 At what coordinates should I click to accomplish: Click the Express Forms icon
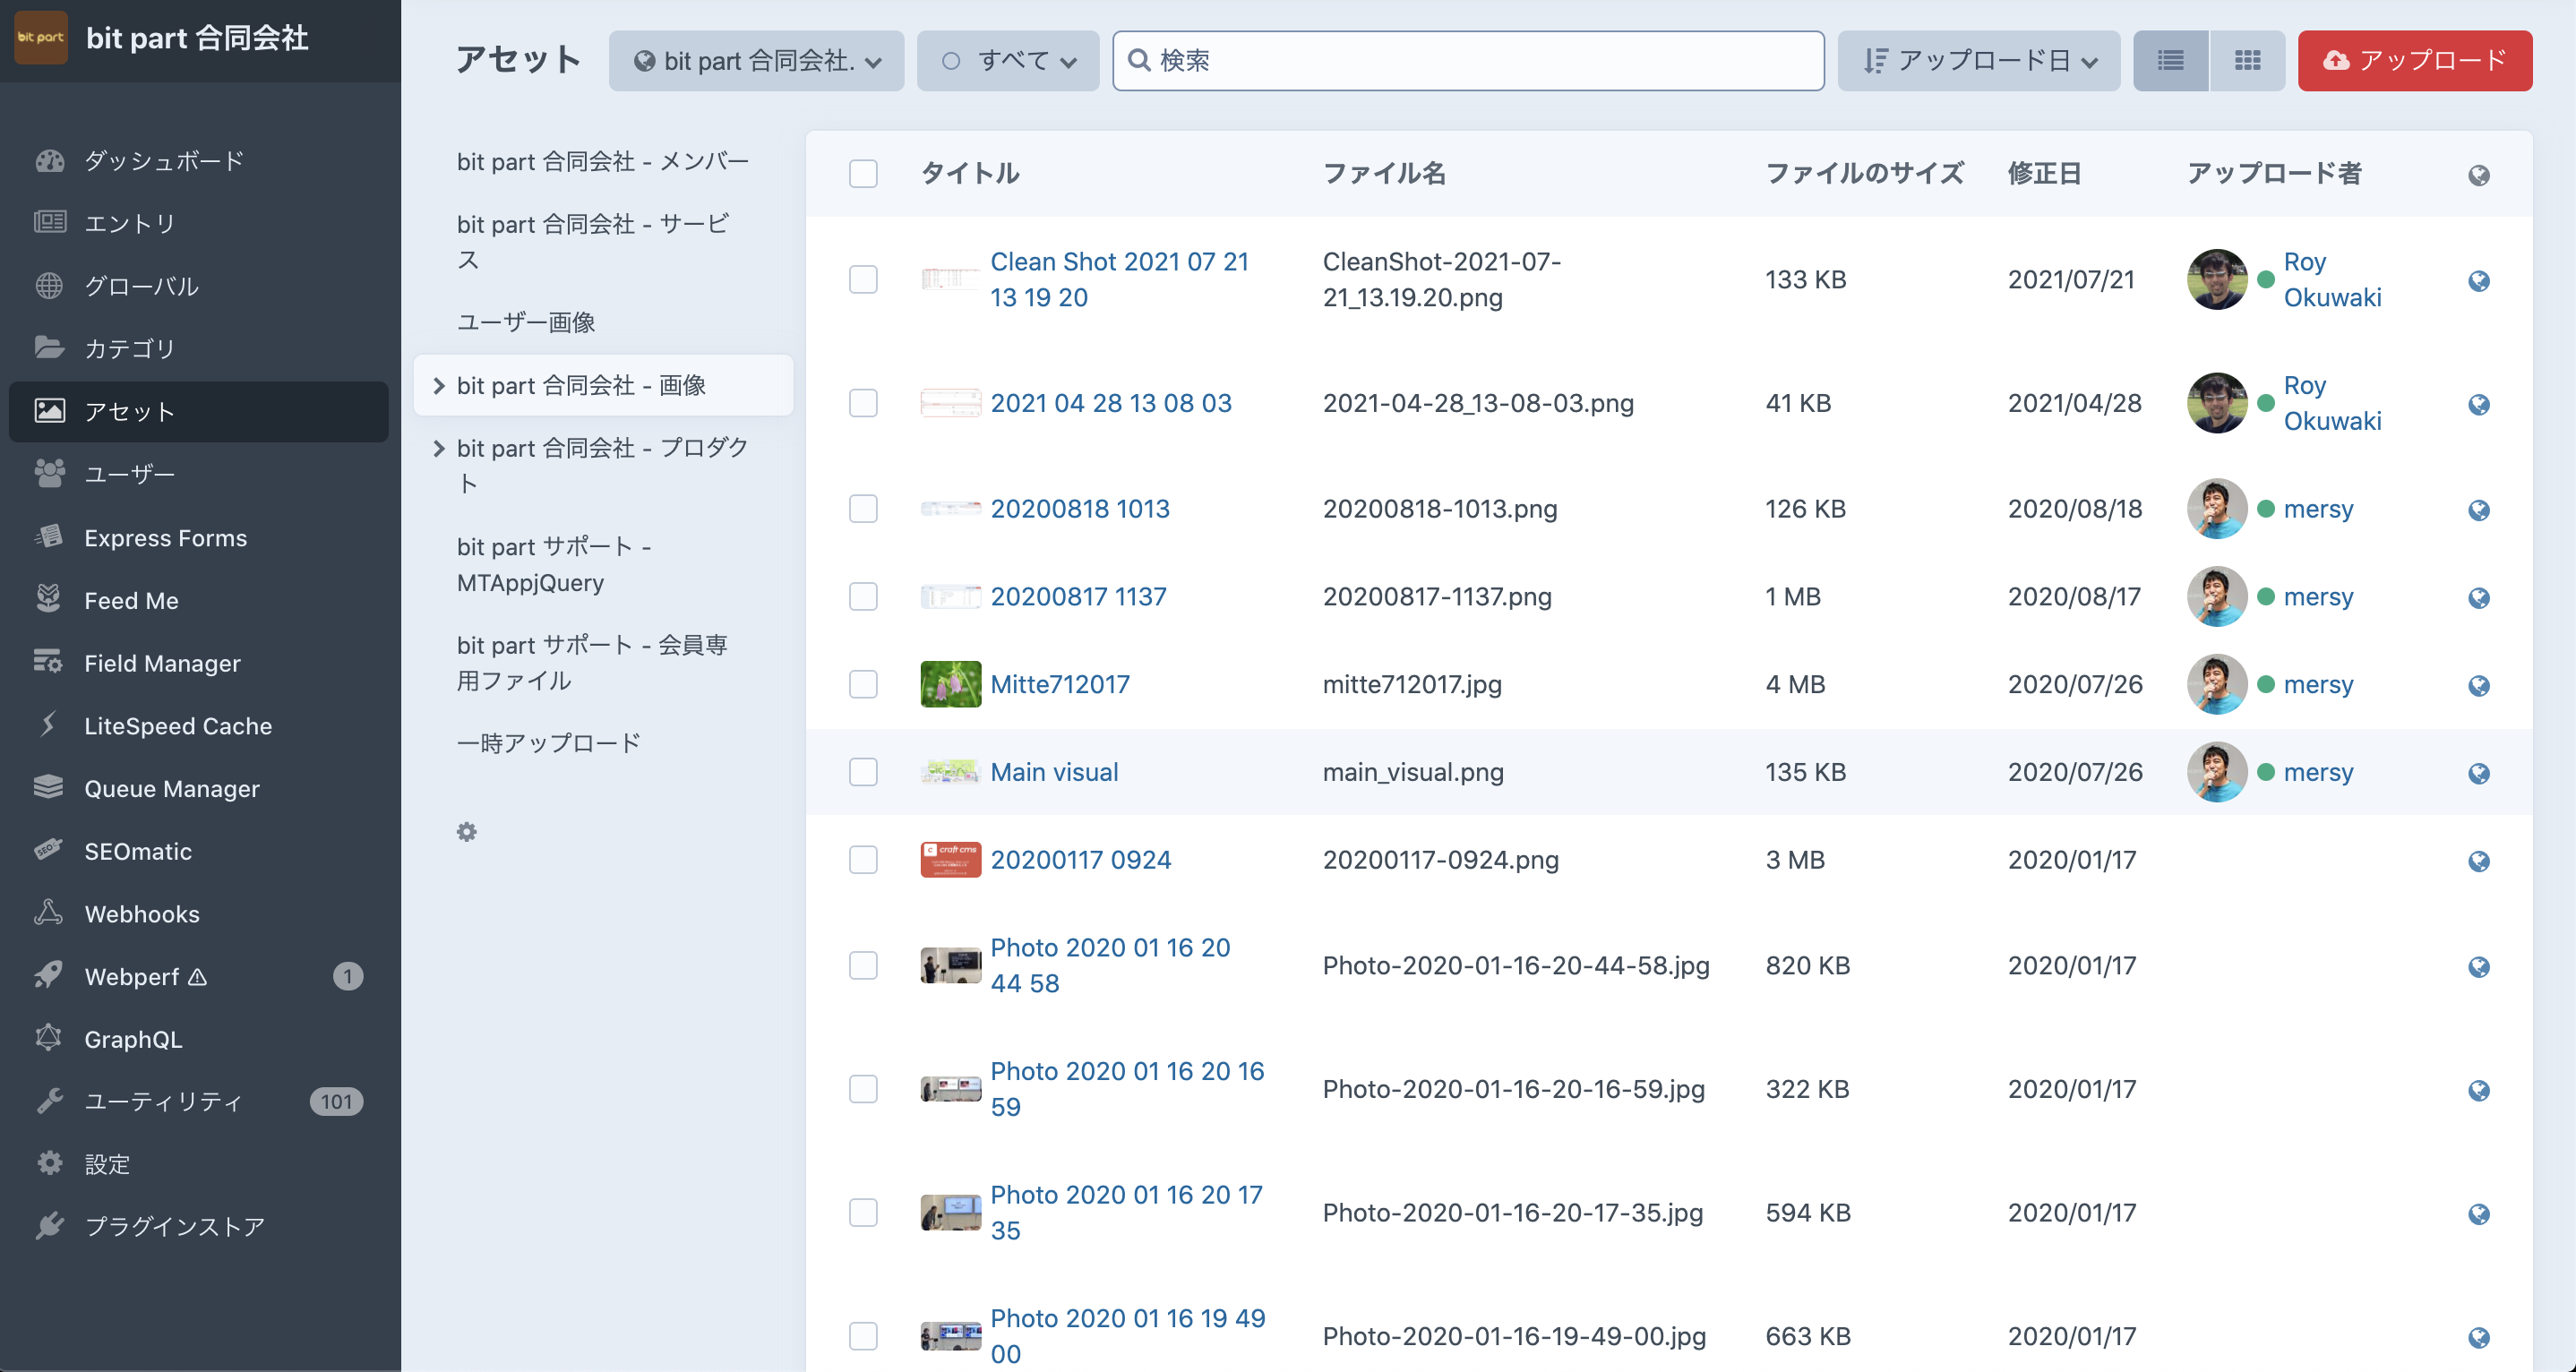click(49, 537)
